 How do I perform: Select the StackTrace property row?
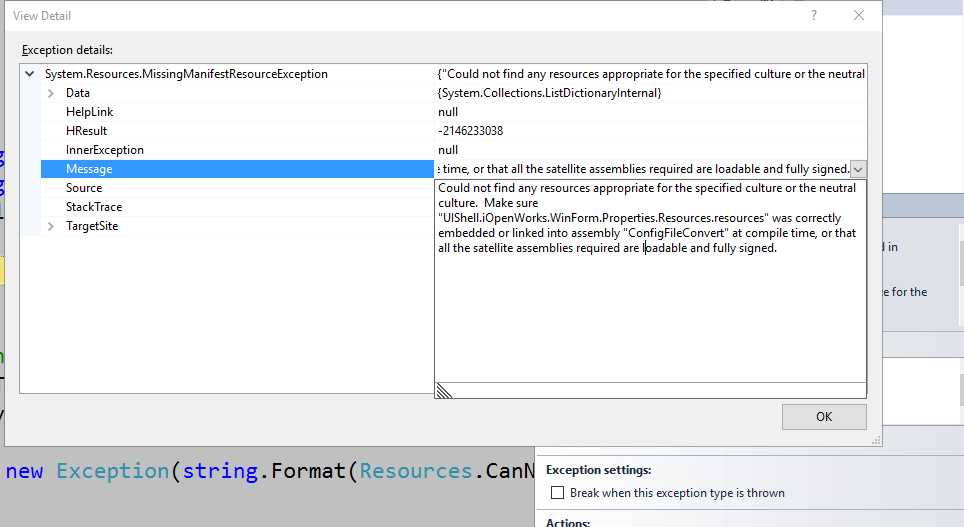(94, 207)
